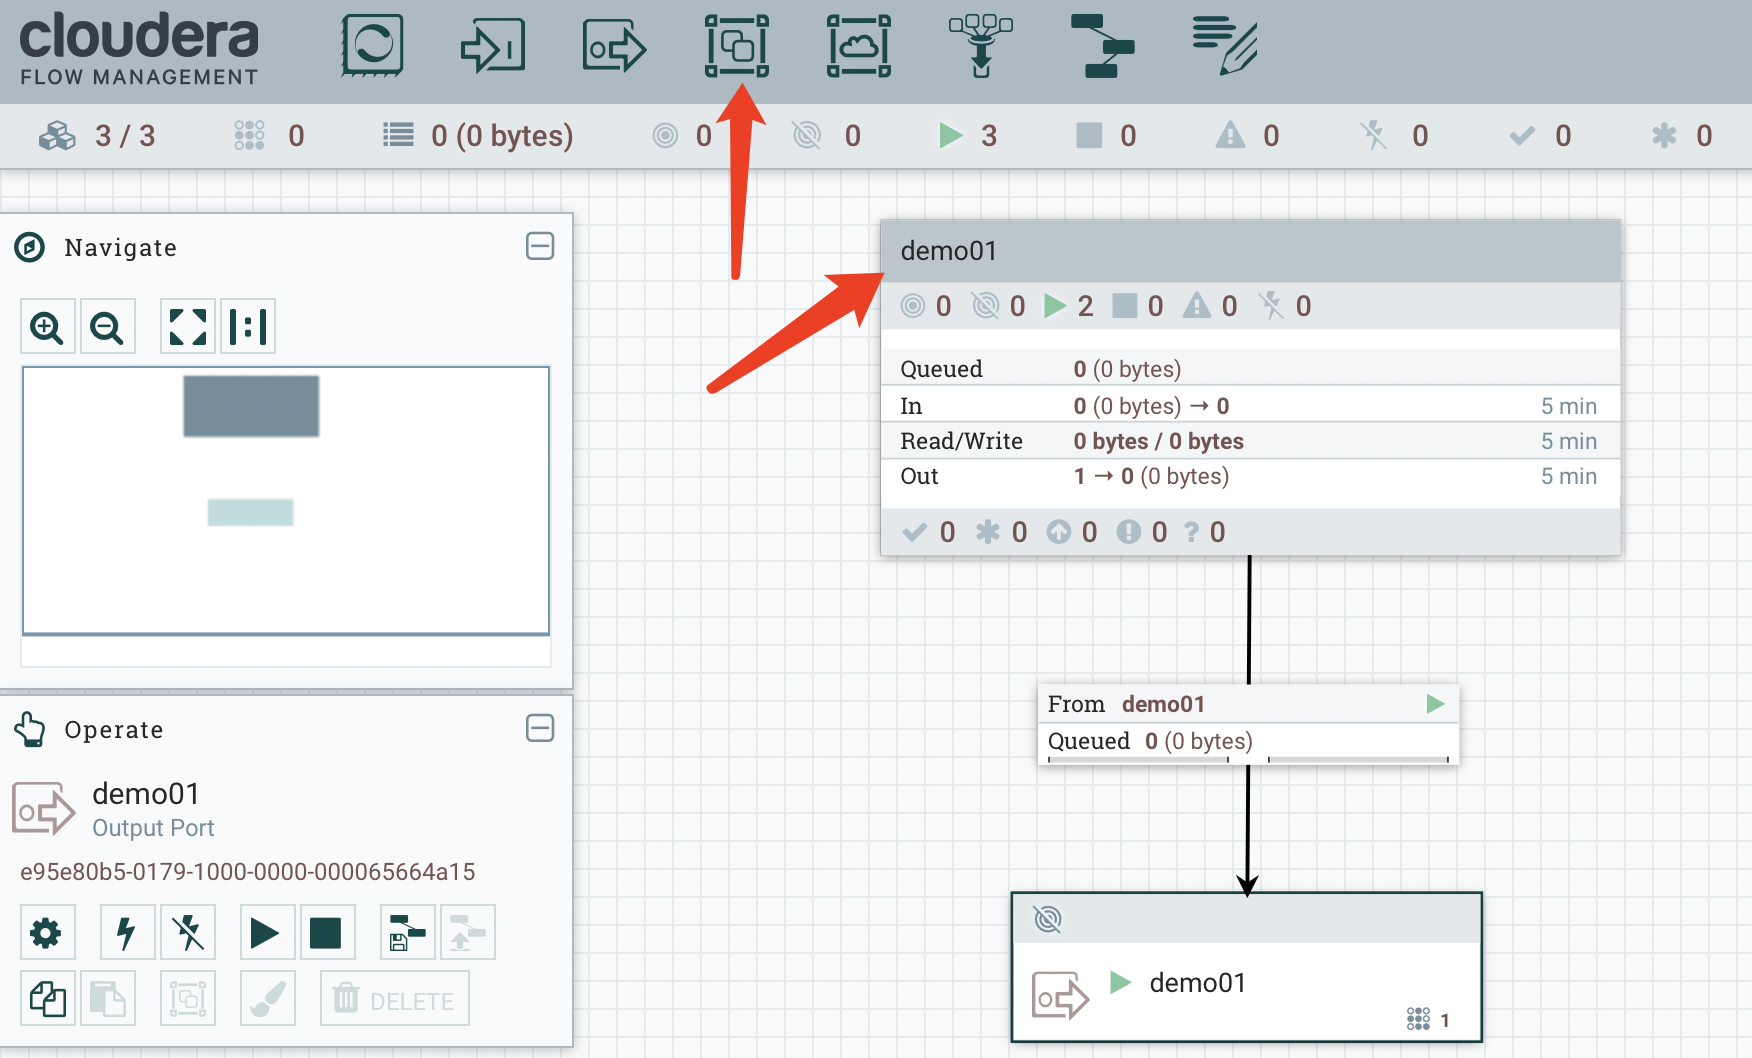Click the Read/Write row in demo01 group
1752x1058 pixels.
1250,441
